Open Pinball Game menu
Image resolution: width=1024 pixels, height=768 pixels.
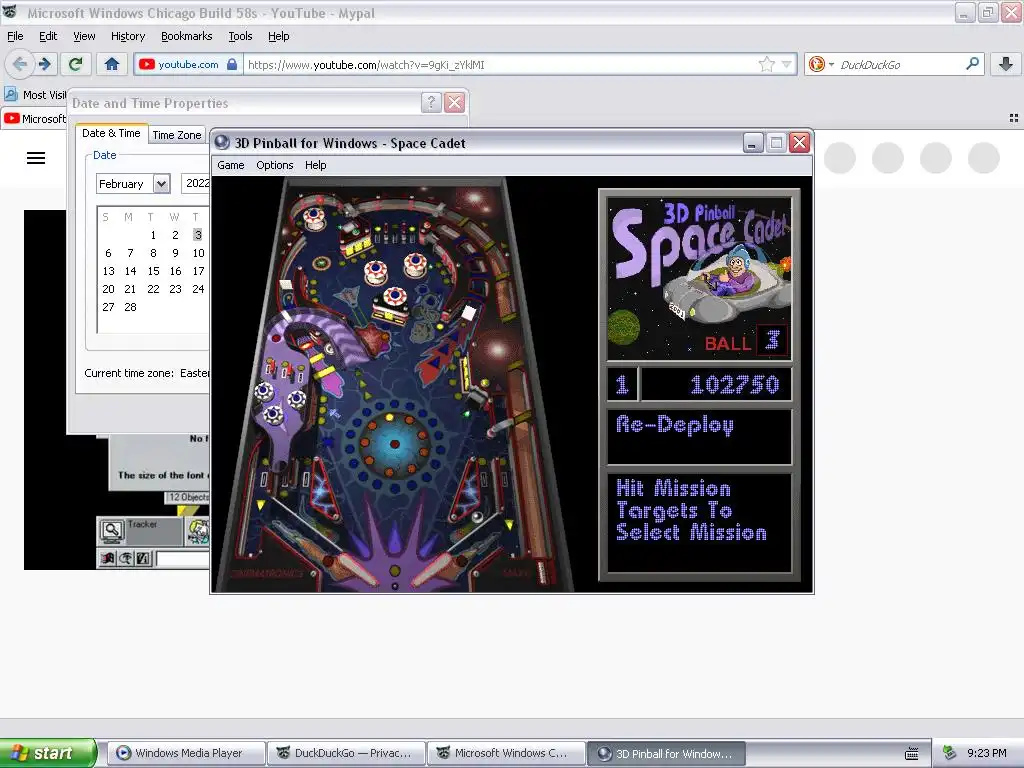coord(231,165)
